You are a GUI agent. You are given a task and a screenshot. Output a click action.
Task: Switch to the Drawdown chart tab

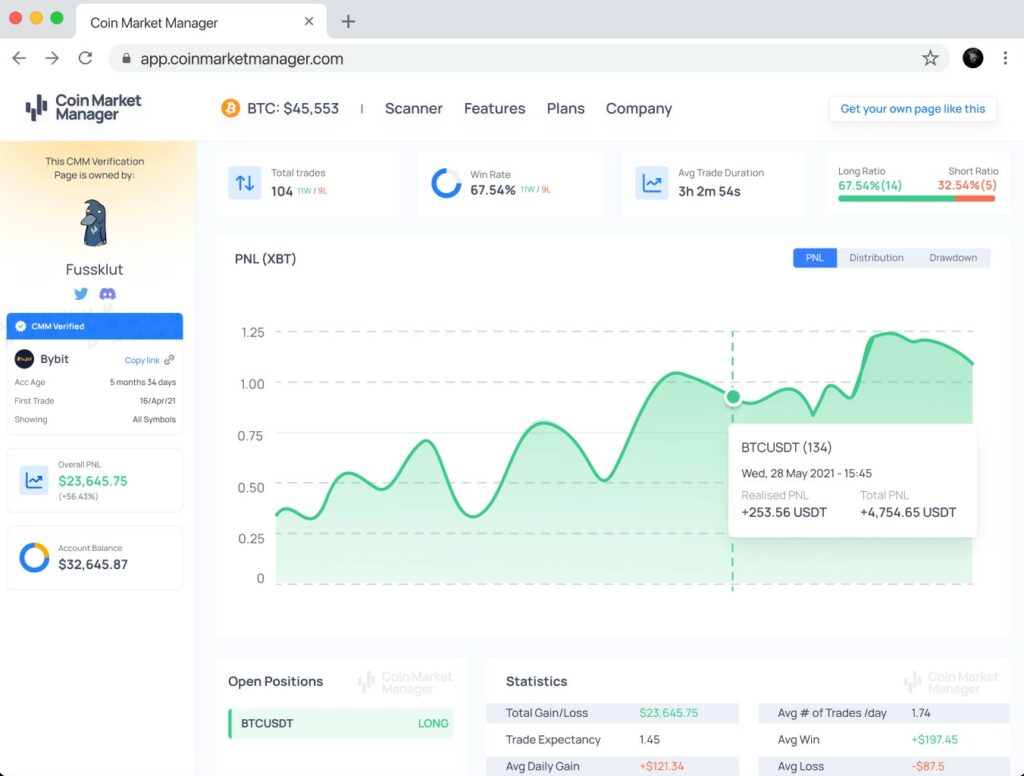[952, 257]
